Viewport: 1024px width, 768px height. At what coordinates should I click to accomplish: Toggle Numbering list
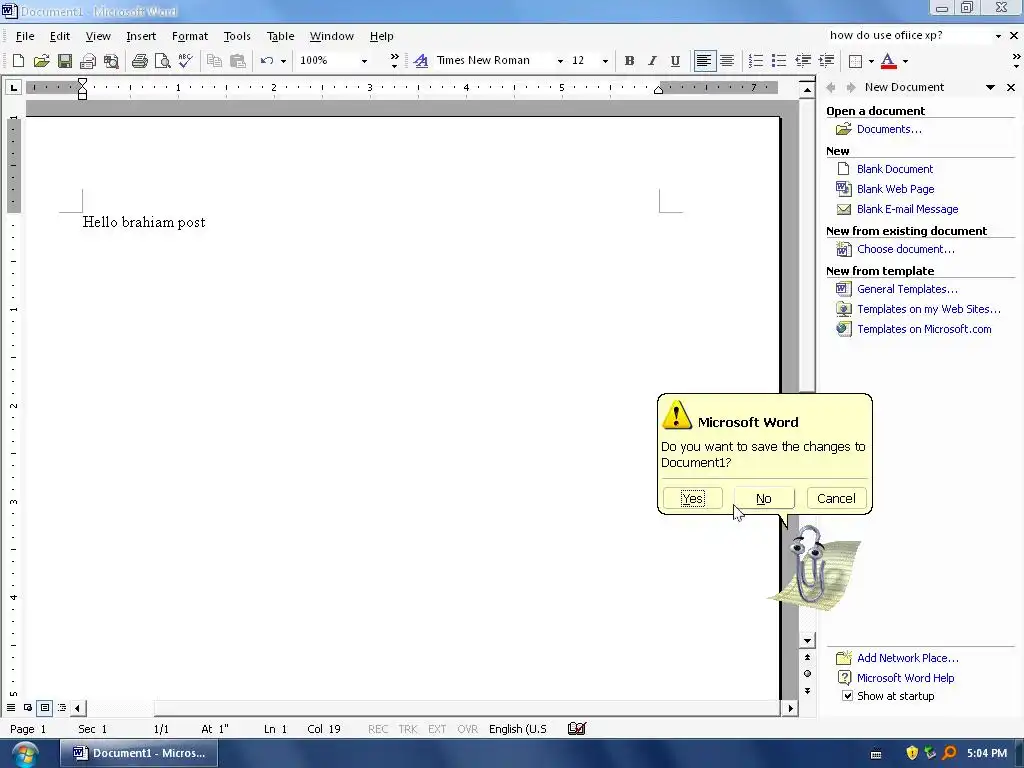click(756, 61)
